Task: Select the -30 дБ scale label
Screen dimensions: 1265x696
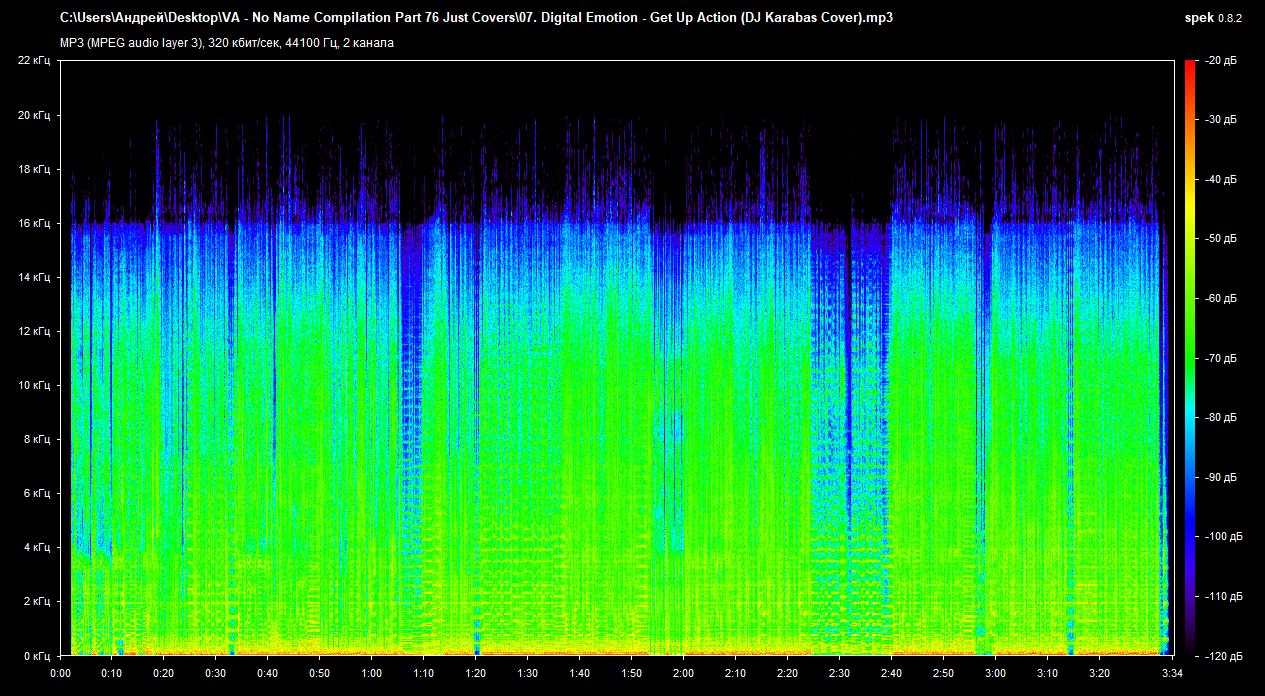Action: 1222,120
